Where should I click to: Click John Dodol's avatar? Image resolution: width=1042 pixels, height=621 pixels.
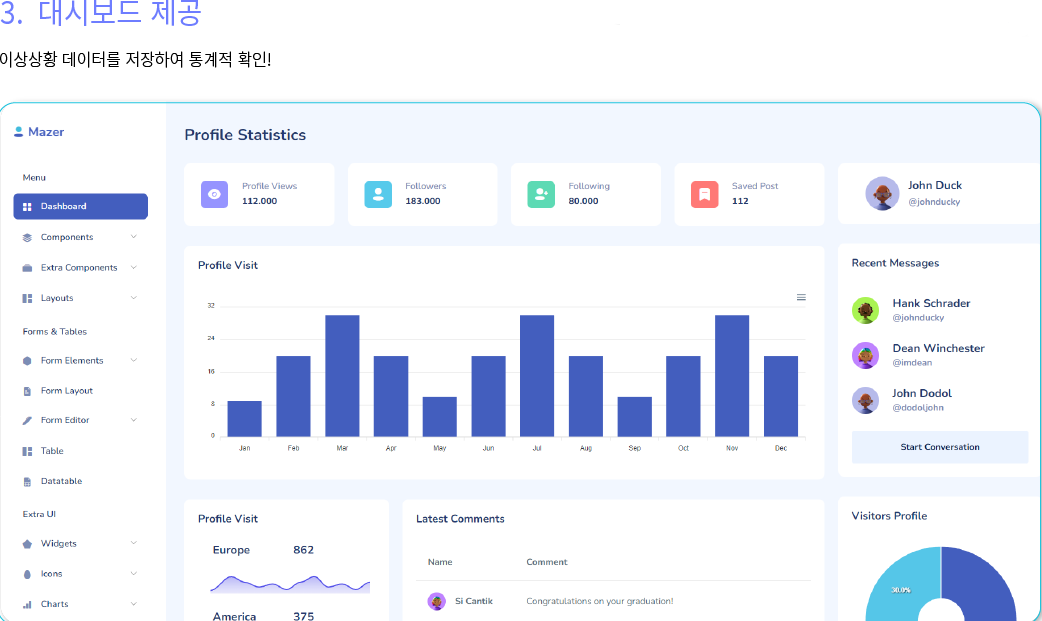coord(865,400)
